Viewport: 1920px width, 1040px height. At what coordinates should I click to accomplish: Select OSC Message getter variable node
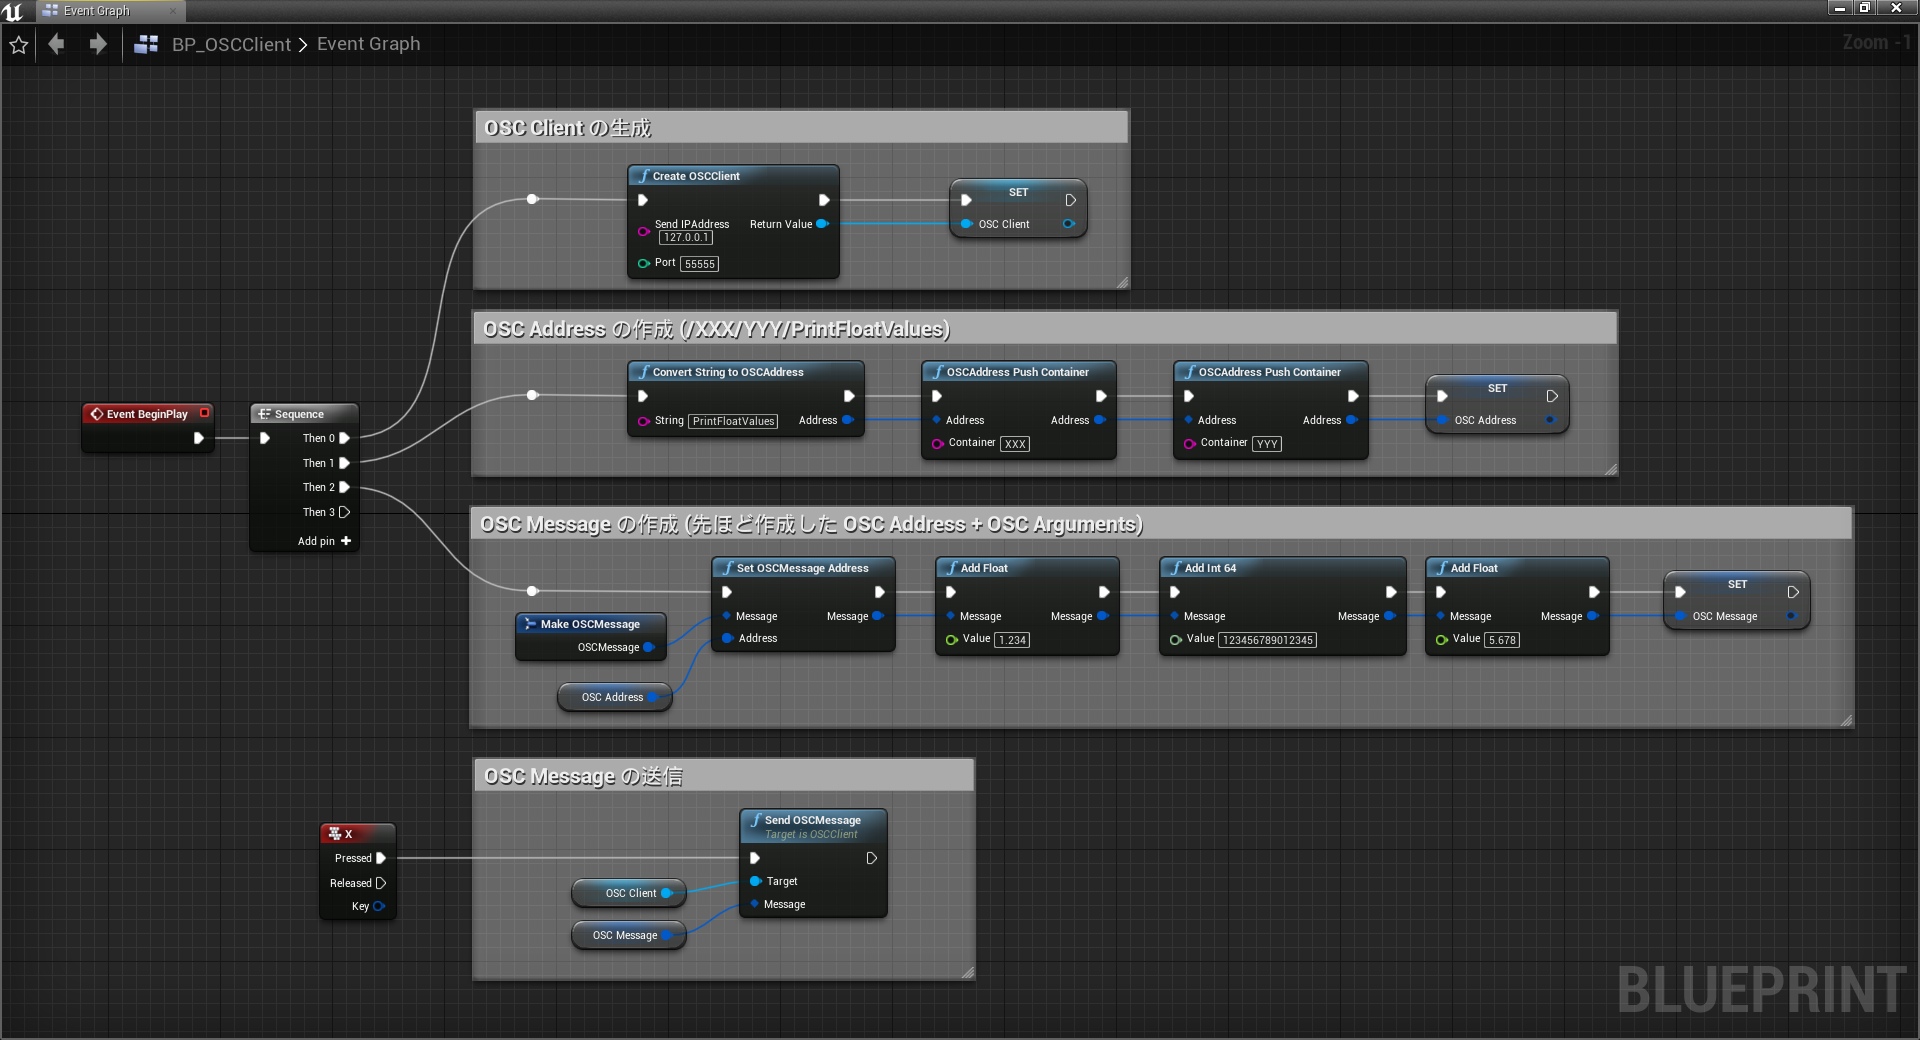(x=629, y=935)
